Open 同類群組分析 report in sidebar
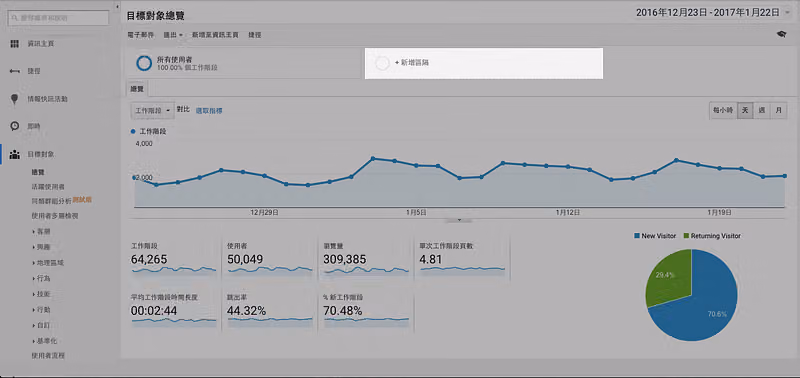 click(52, 200)
